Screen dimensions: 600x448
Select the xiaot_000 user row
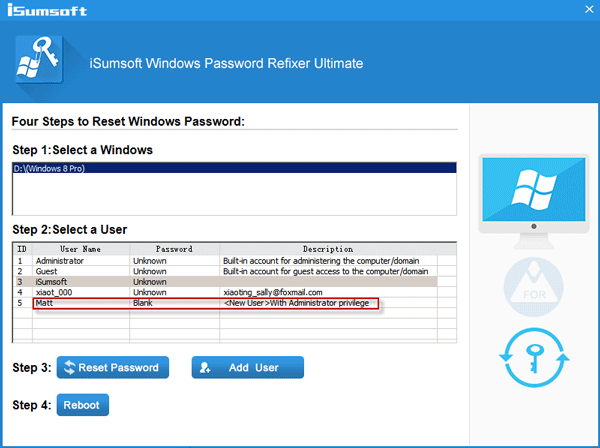225,292
